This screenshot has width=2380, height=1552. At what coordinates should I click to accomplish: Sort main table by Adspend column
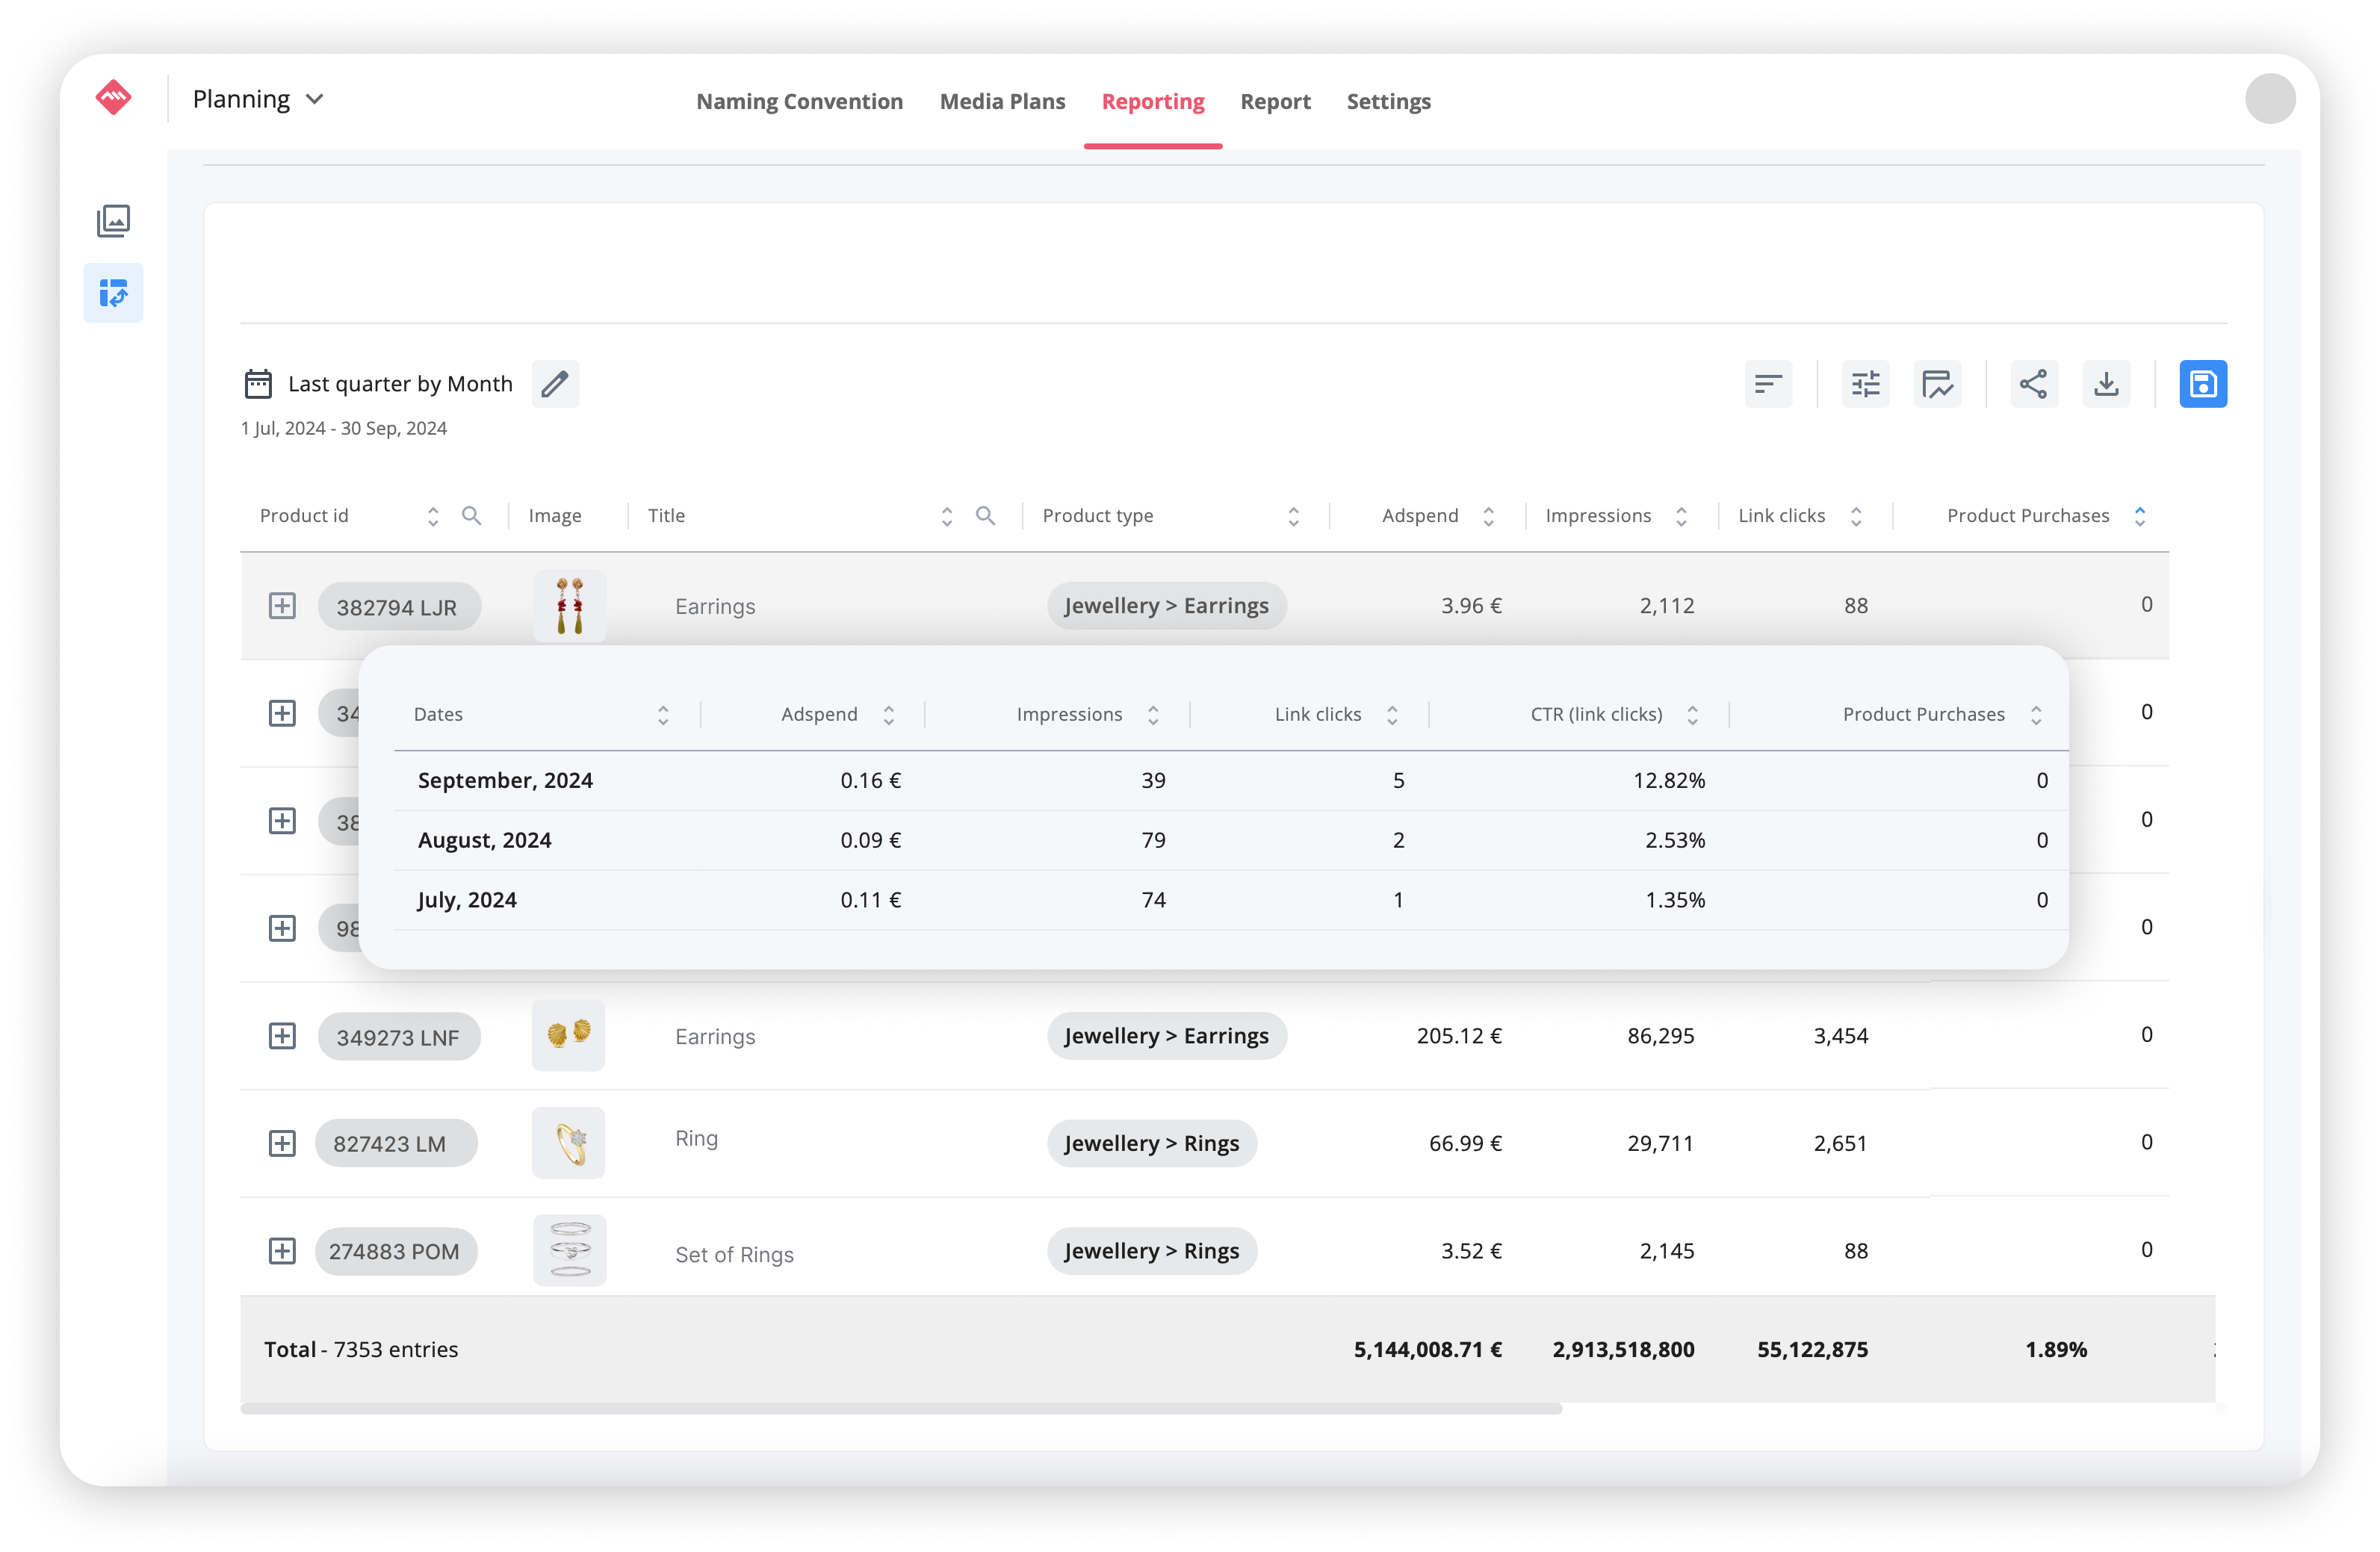pos(1488,516)
